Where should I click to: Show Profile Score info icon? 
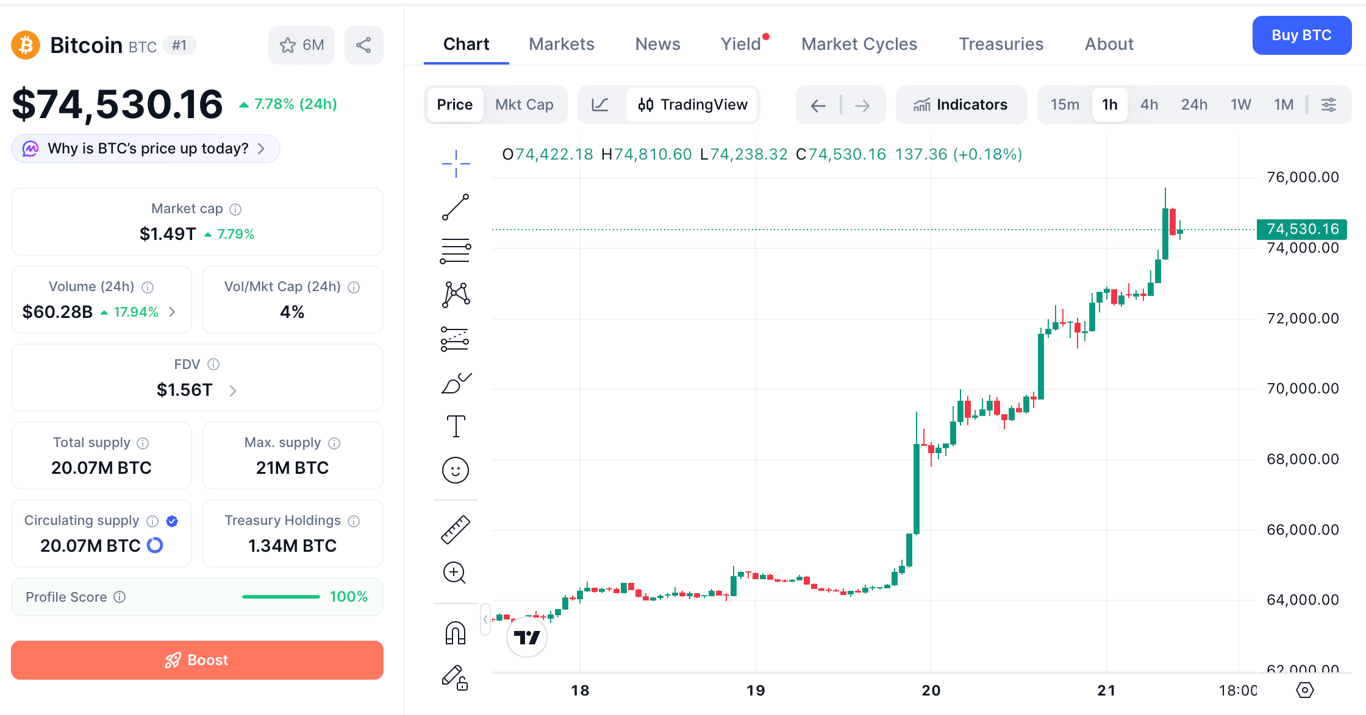coord(120,597)
